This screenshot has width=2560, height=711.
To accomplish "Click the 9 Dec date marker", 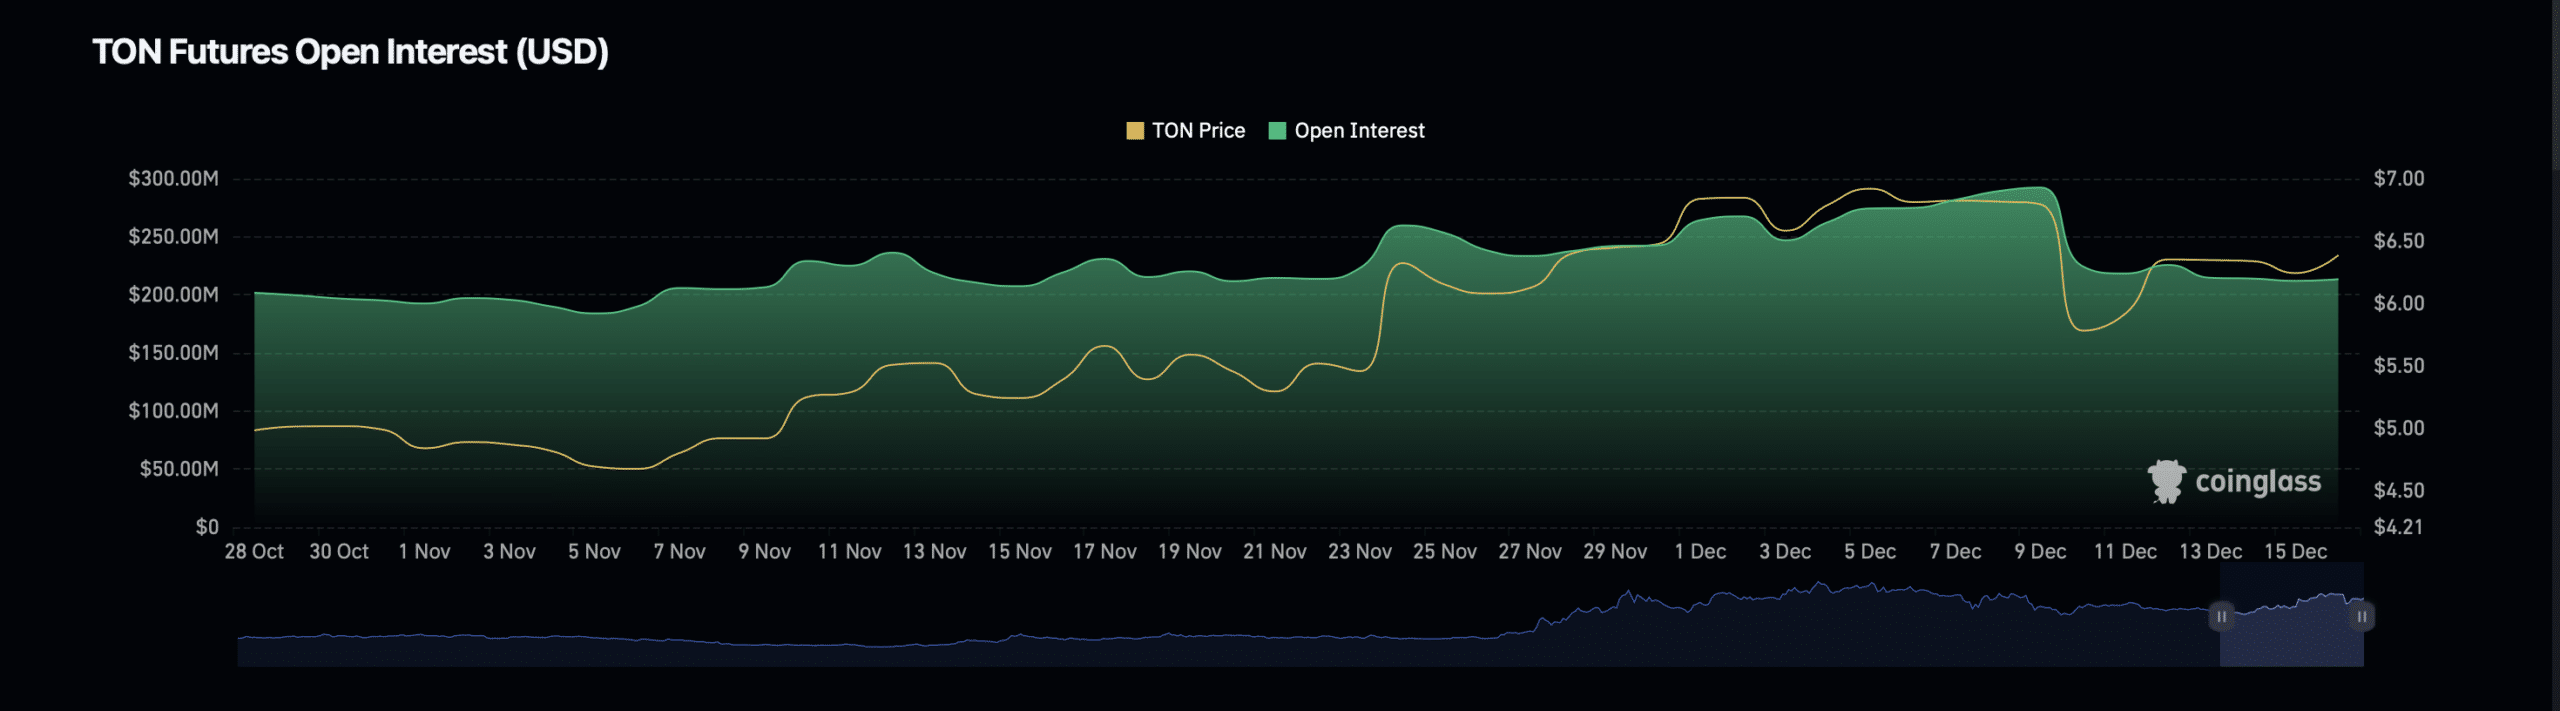I will click(x=2040, y=552).
